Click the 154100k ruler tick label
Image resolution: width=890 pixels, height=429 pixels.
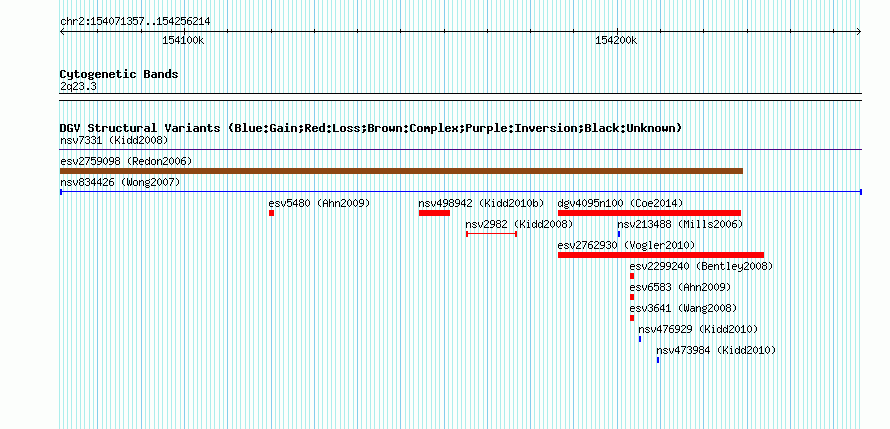point(183,40)
